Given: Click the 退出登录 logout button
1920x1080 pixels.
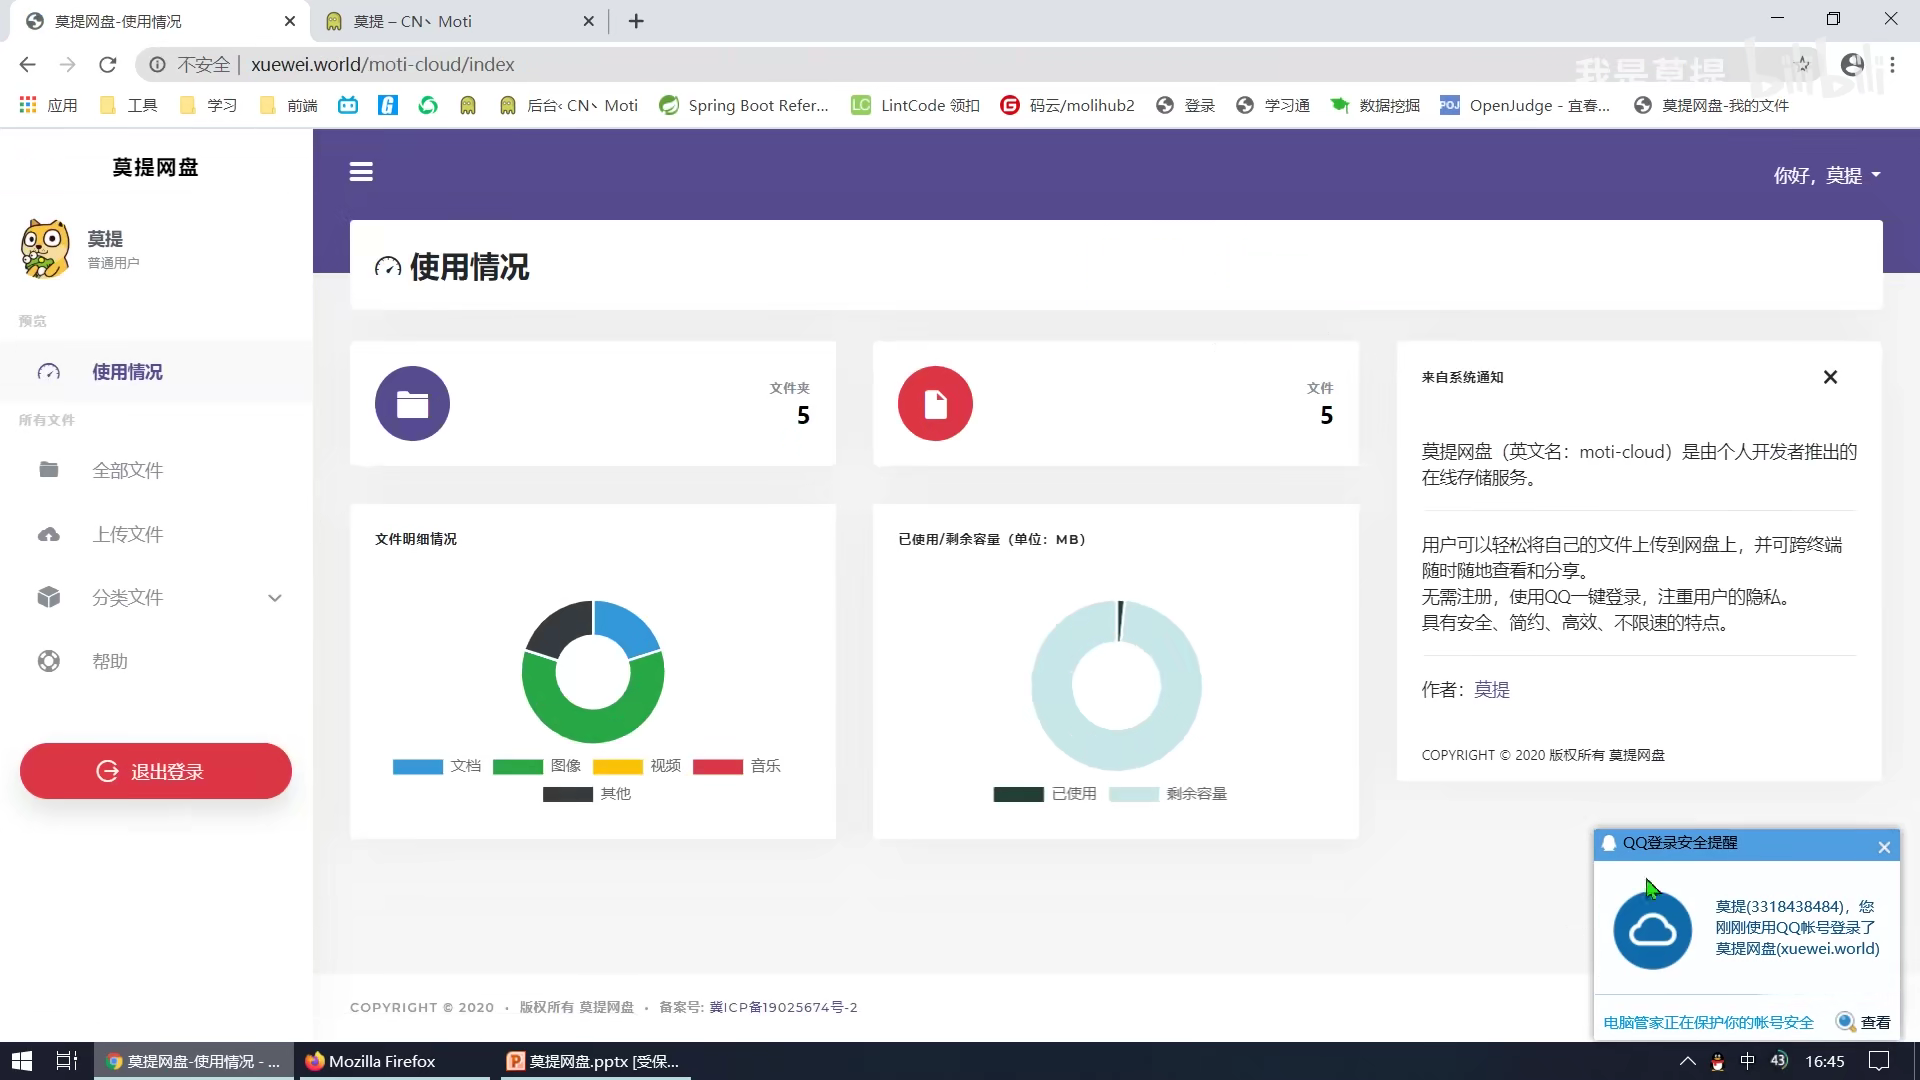Looking at the screenshot, I should click(x=156, y=771).
